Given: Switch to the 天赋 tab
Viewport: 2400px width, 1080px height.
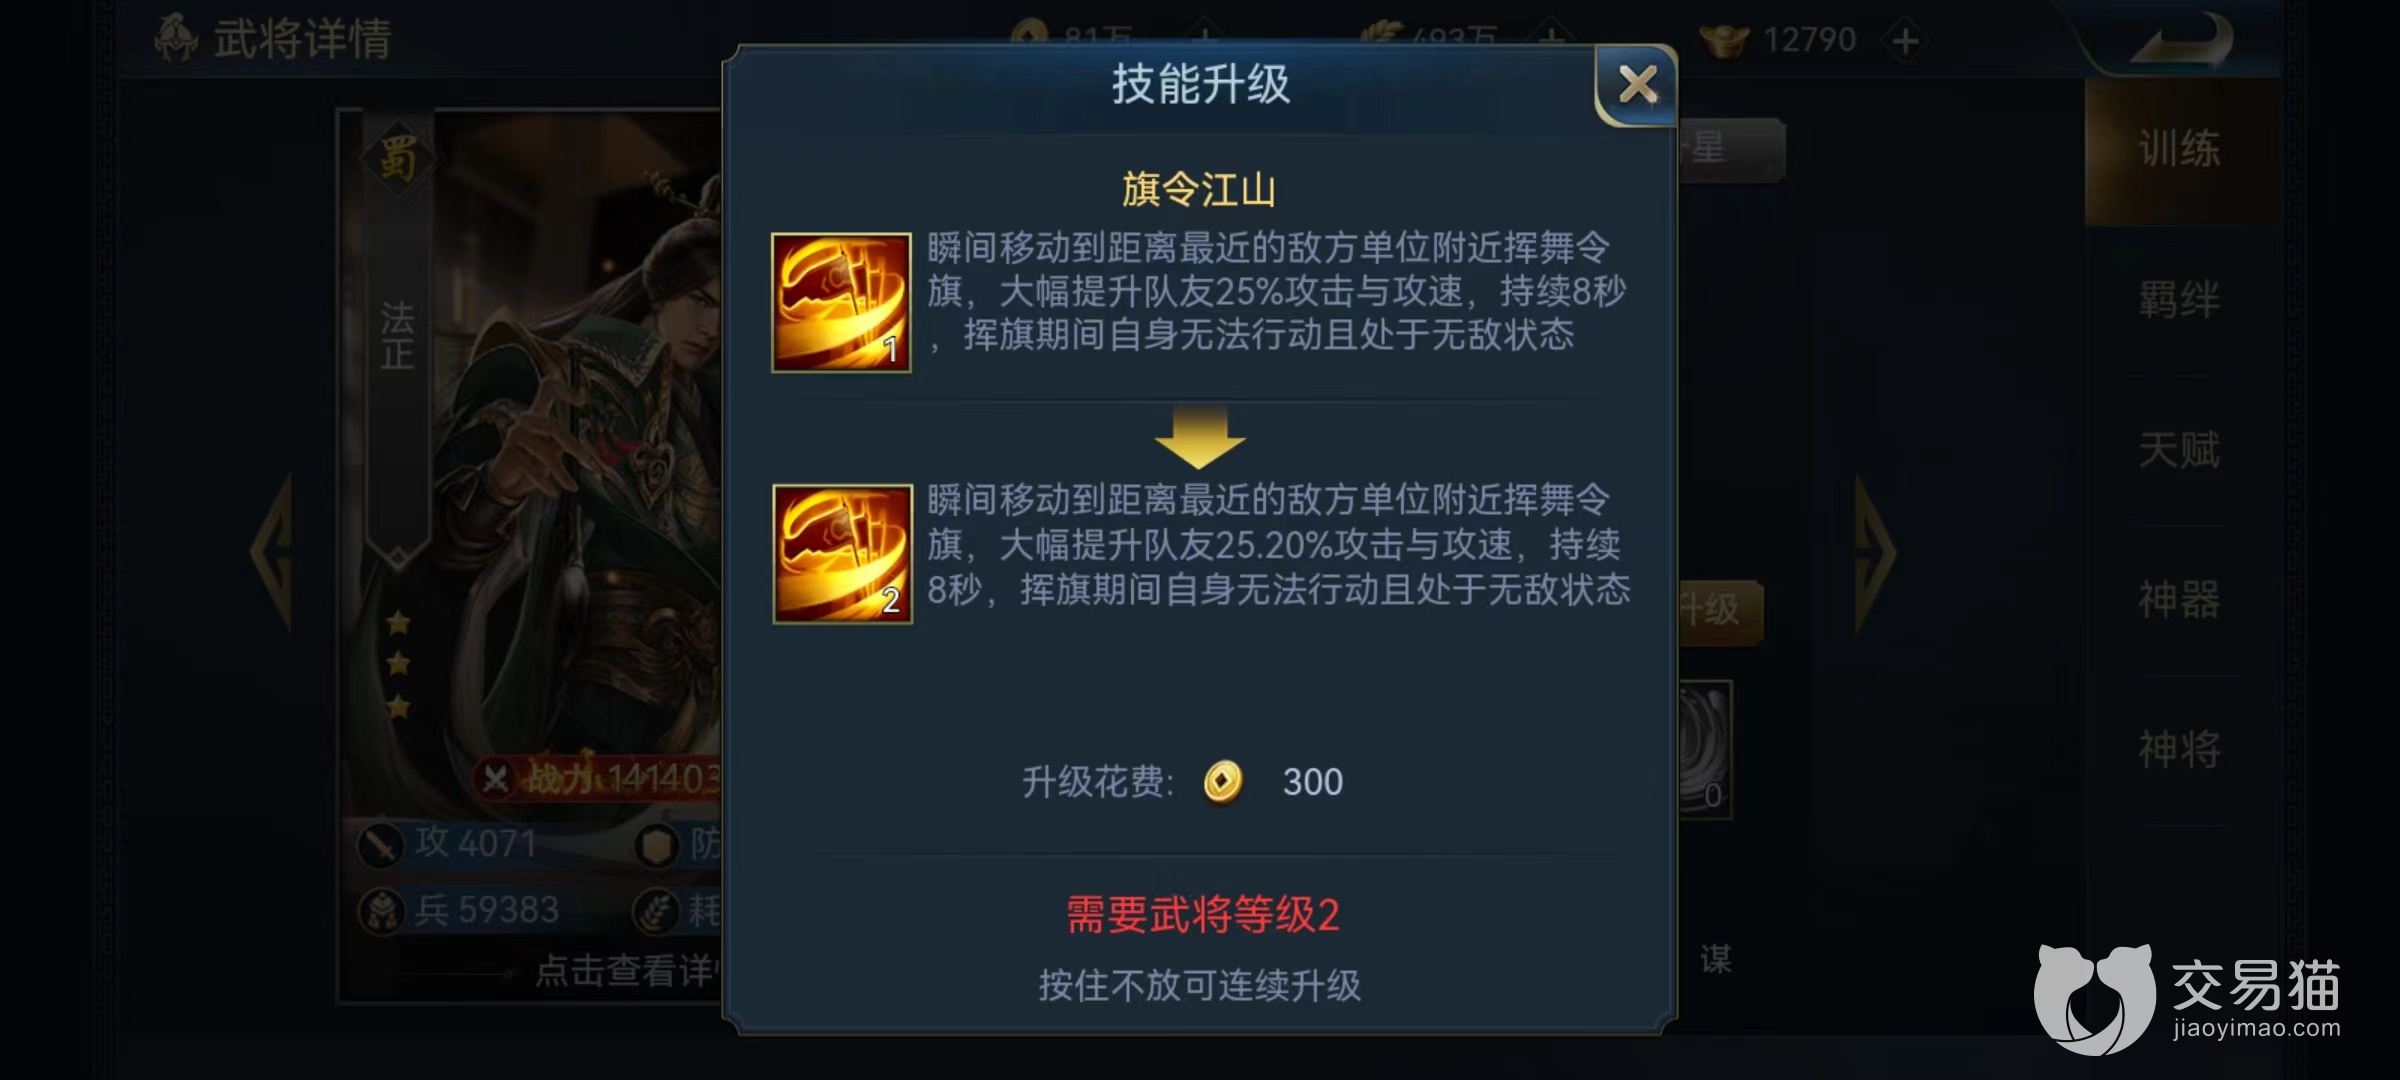Looking at the screenshot, I should pyautogui.click(x=2179, y=450).
